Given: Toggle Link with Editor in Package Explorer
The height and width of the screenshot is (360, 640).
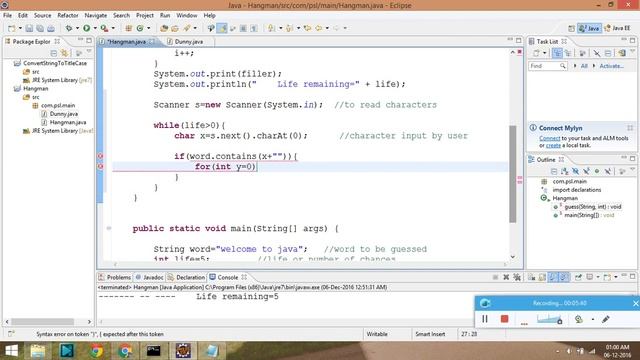Looking at the screenshot, I should [x=64, y=53].
